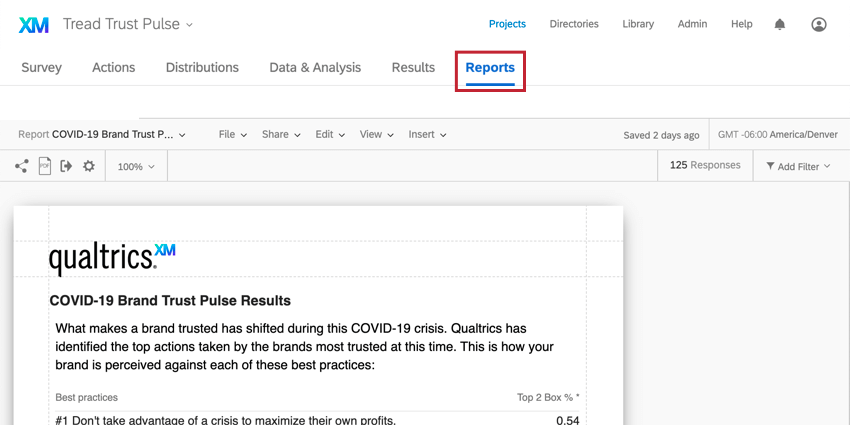Click Add Filter dropdown
Image resolution: width=850 pixels, height=425 pixels.
point(798,166)
